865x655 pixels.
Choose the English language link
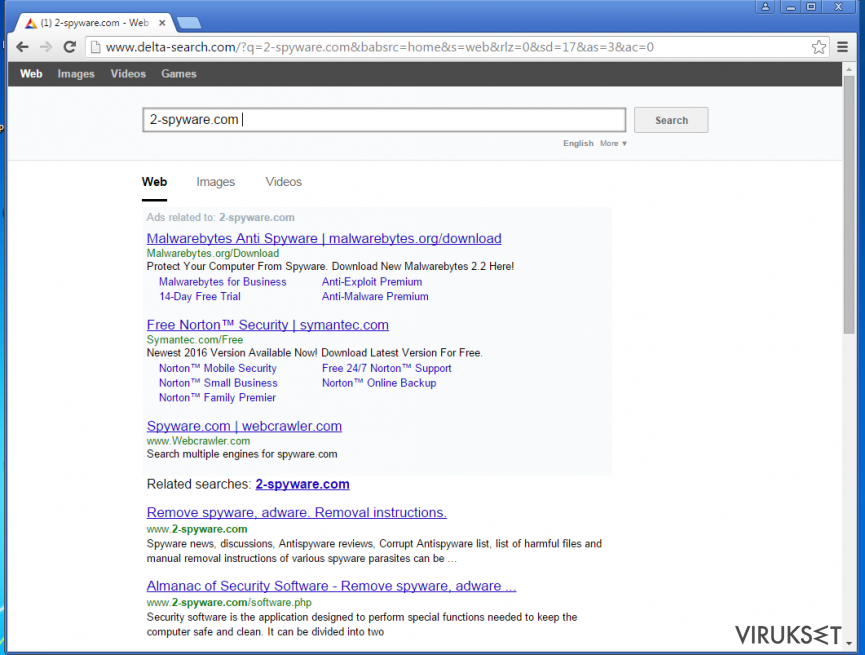click(578, 143)
